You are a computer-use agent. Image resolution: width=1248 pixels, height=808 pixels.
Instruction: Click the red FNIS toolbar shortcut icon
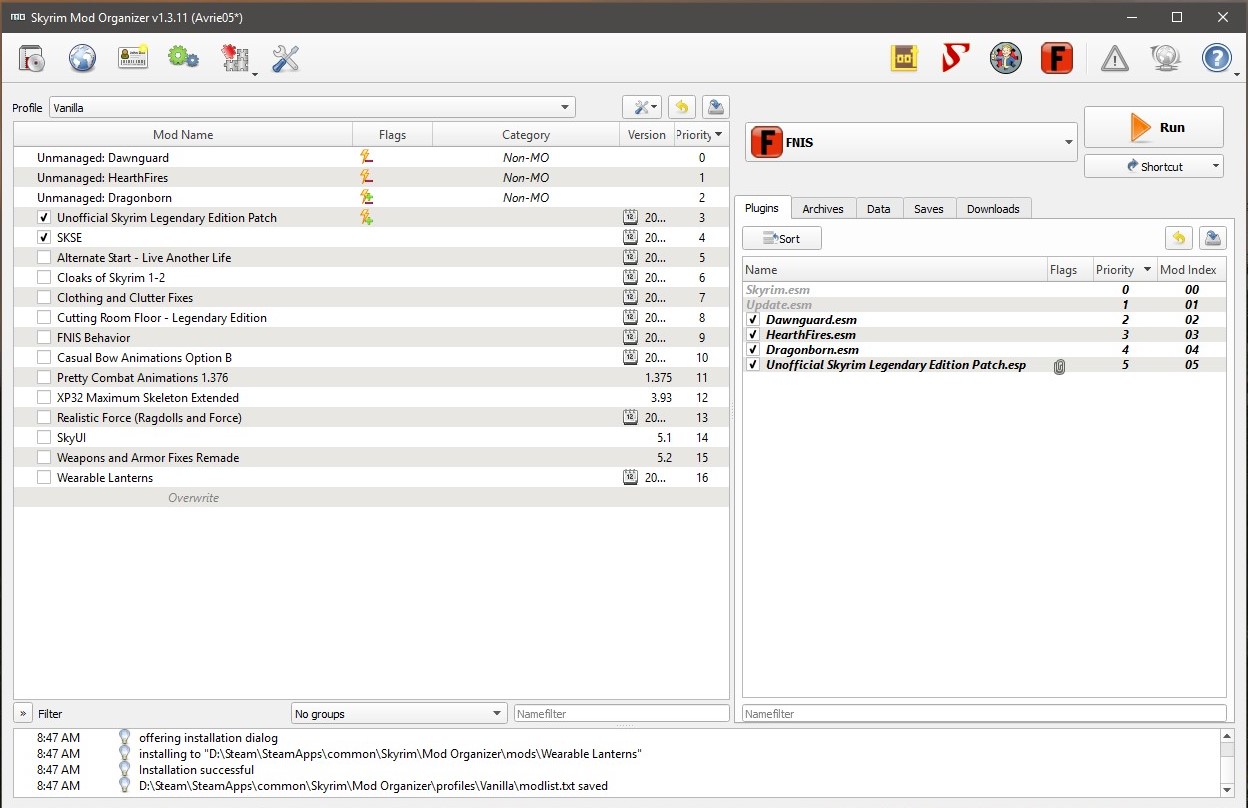(1056, 59)
